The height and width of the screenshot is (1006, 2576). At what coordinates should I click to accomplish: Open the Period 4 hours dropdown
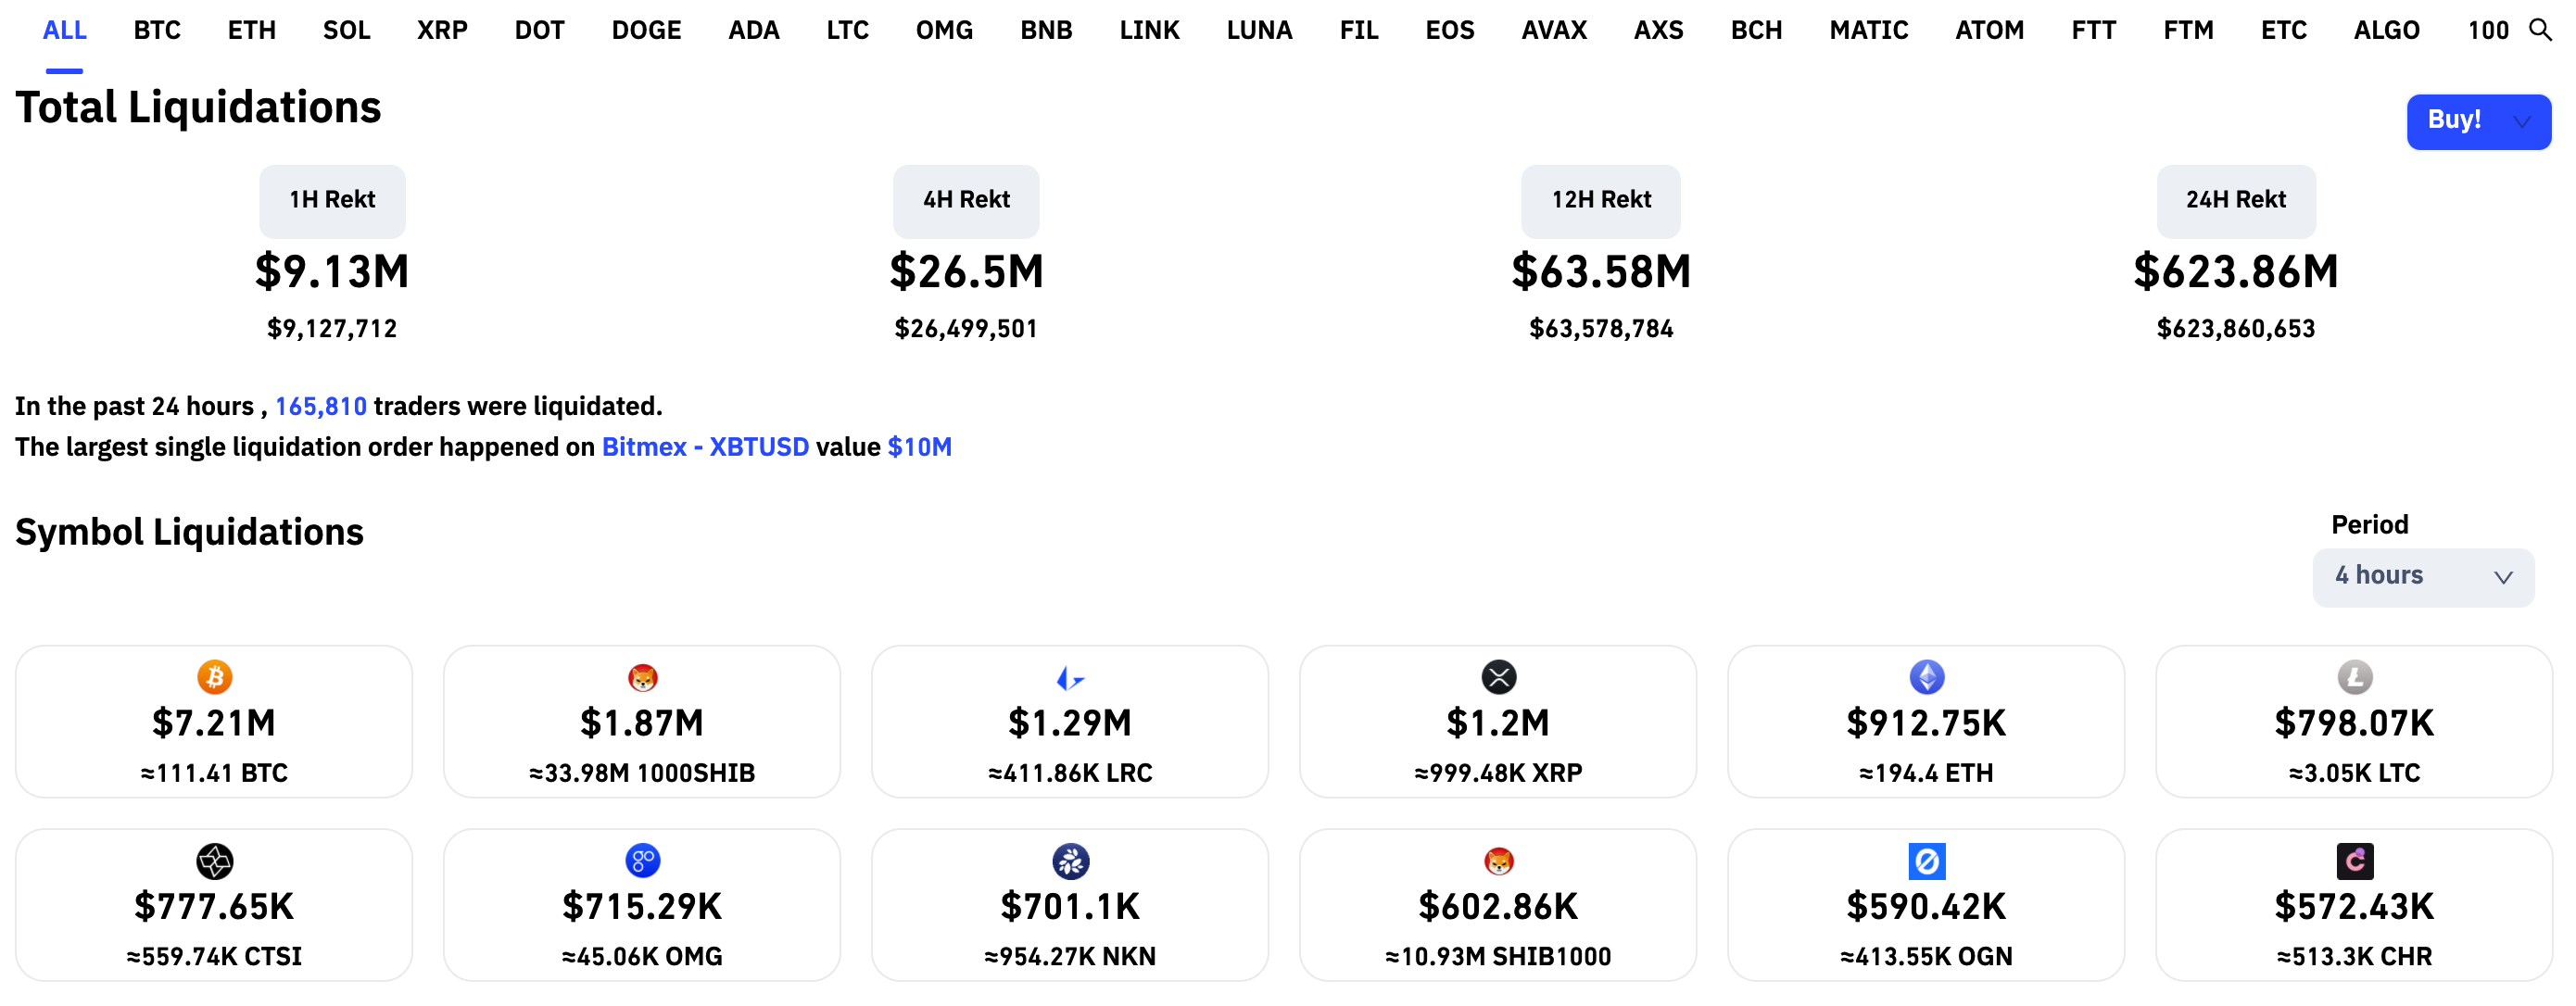click(x=2422, y=577)
